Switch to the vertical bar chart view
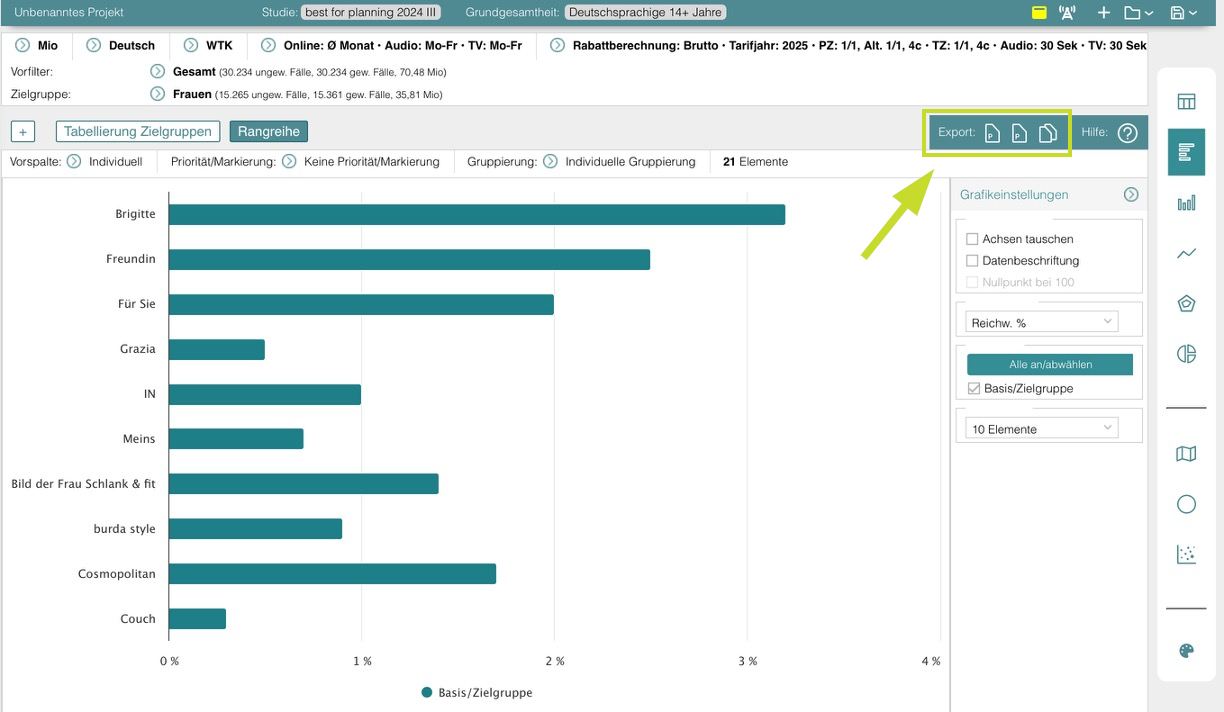Image resolution: width=1224 pixels, height=712 pixels. click(1186, 203)
